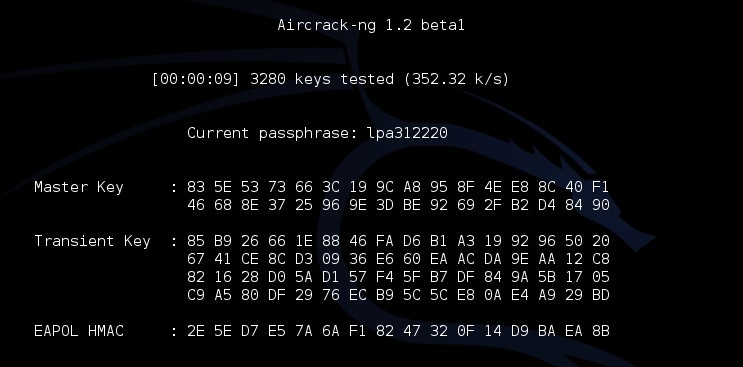743x367 pixels.
Task: Click the passphrase value lpa312220
Action: (408, 133)
